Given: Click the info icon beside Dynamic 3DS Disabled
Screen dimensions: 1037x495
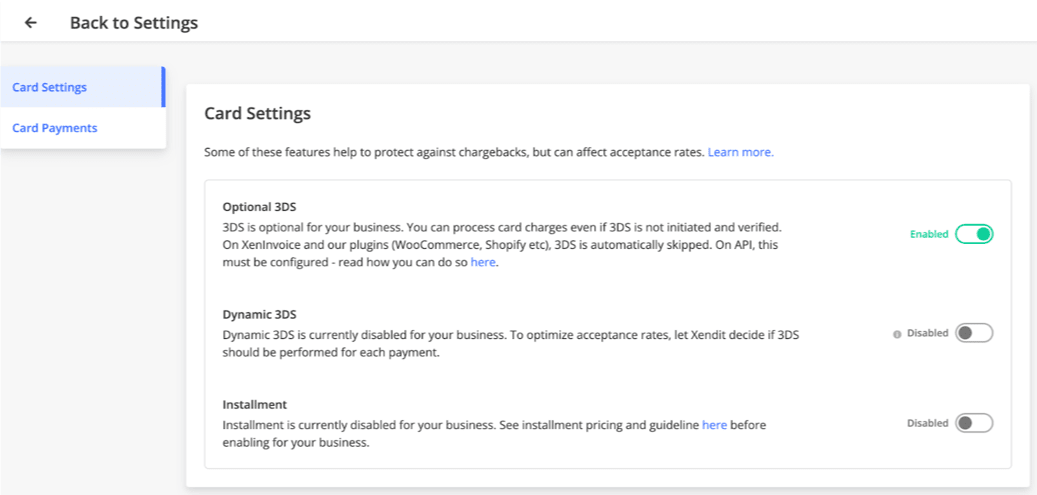Looking at the screenshot, I should click(897, 334).
